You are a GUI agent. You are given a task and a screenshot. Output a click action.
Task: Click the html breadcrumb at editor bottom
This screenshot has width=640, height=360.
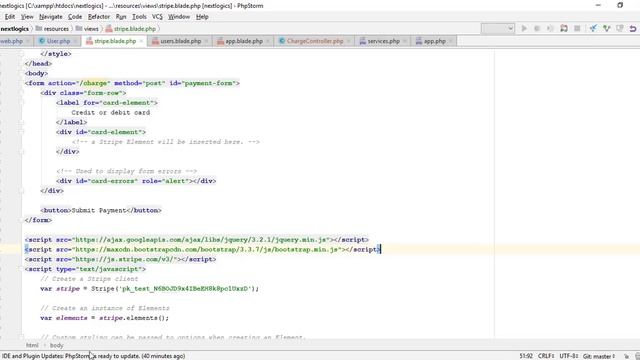point(32,345)
